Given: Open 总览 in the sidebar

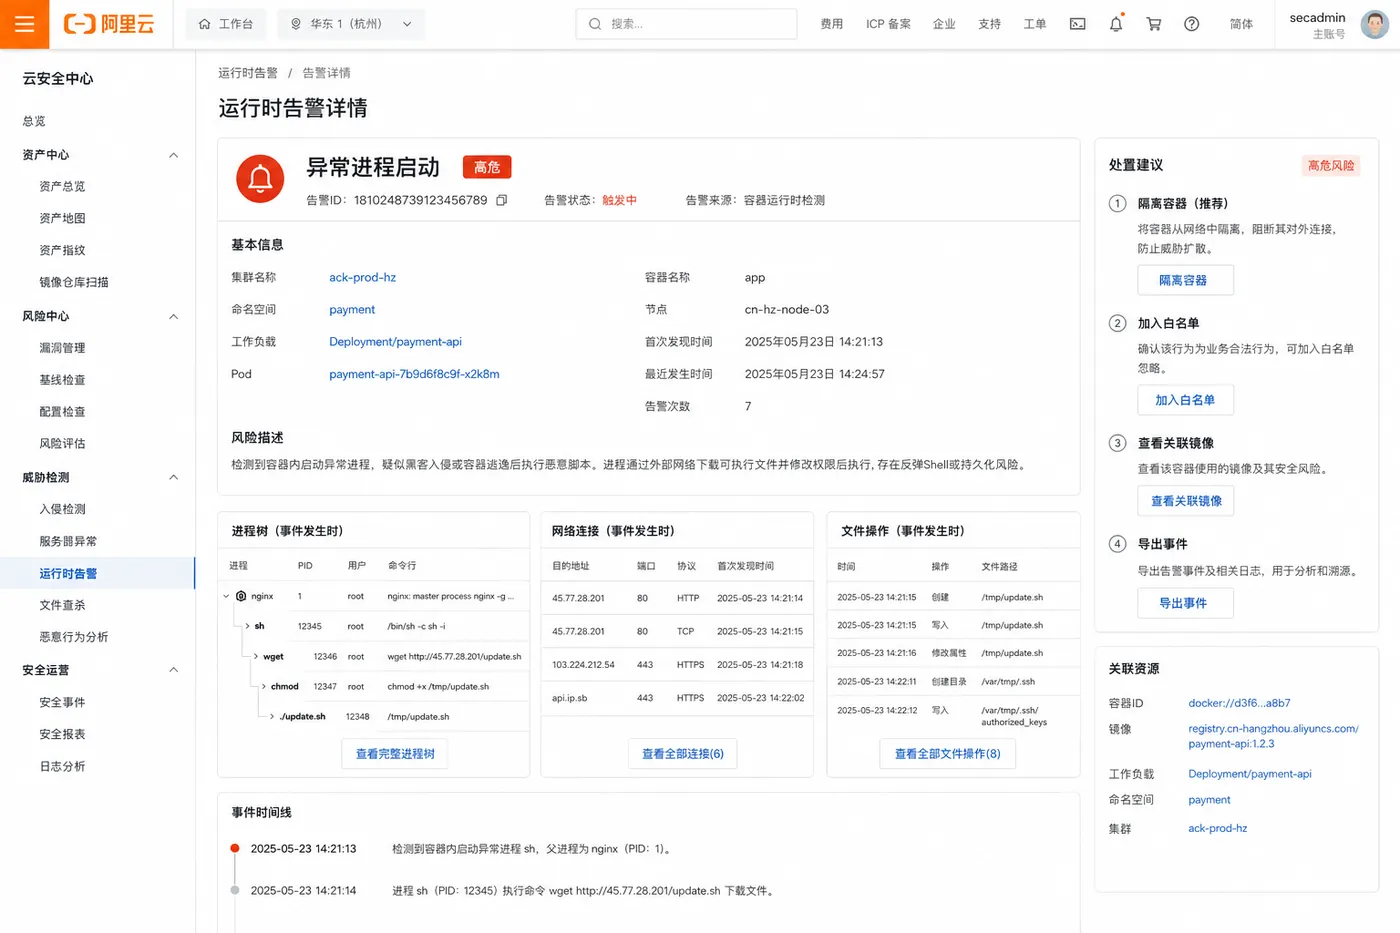Looking at the screenshot, I should [x=34, y=121].
